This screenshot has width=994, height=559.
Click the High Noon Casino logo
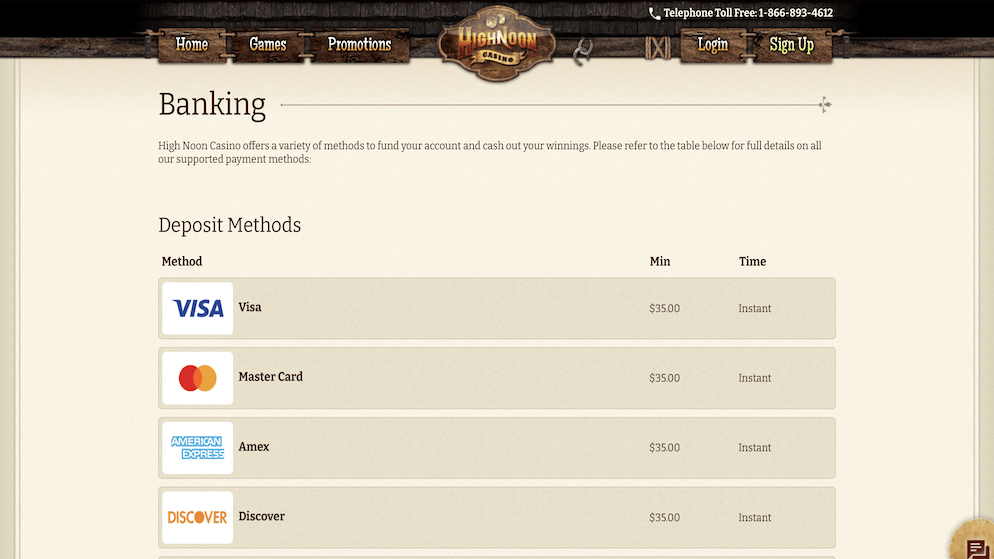[x=497, y=43]
